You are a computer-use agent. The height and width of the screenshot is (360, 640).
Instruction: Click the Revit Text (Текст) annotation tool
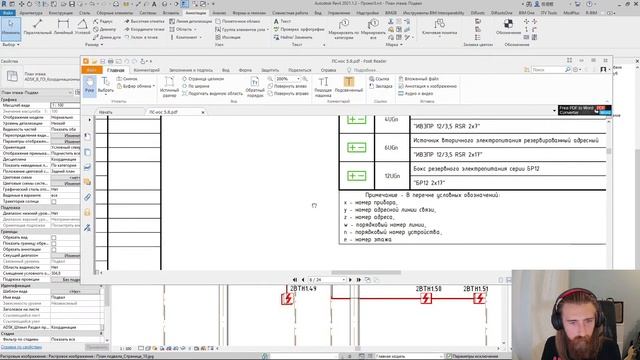(x=282, y=21)
